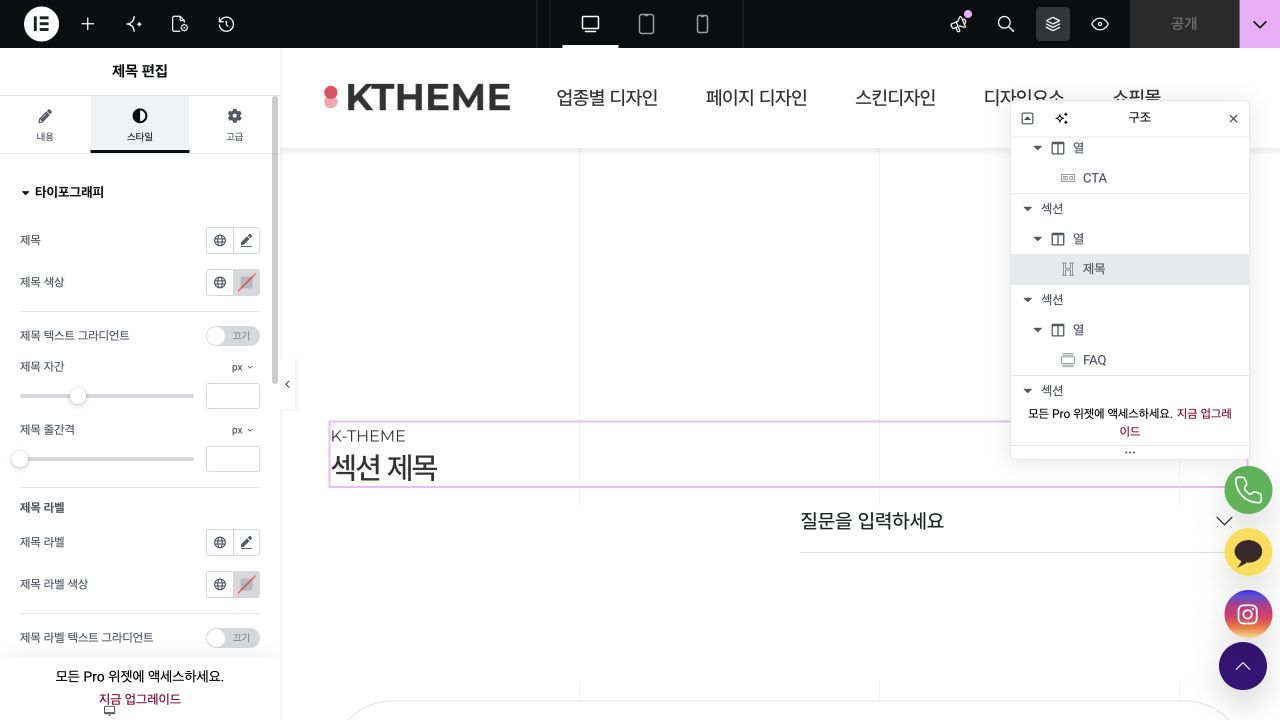Open the AI sparkle tool in top bar
Viewport: 1280px width, 720px height.
pyautogui.click(x=134, y=24)
